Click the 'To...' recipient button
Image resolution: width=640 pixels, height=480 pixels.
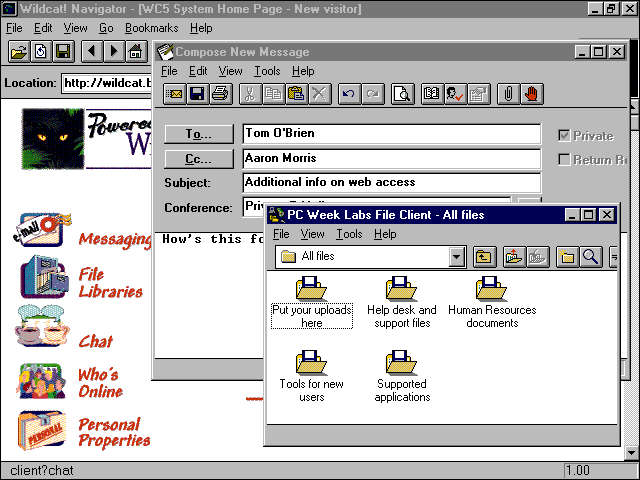[199, 134]
